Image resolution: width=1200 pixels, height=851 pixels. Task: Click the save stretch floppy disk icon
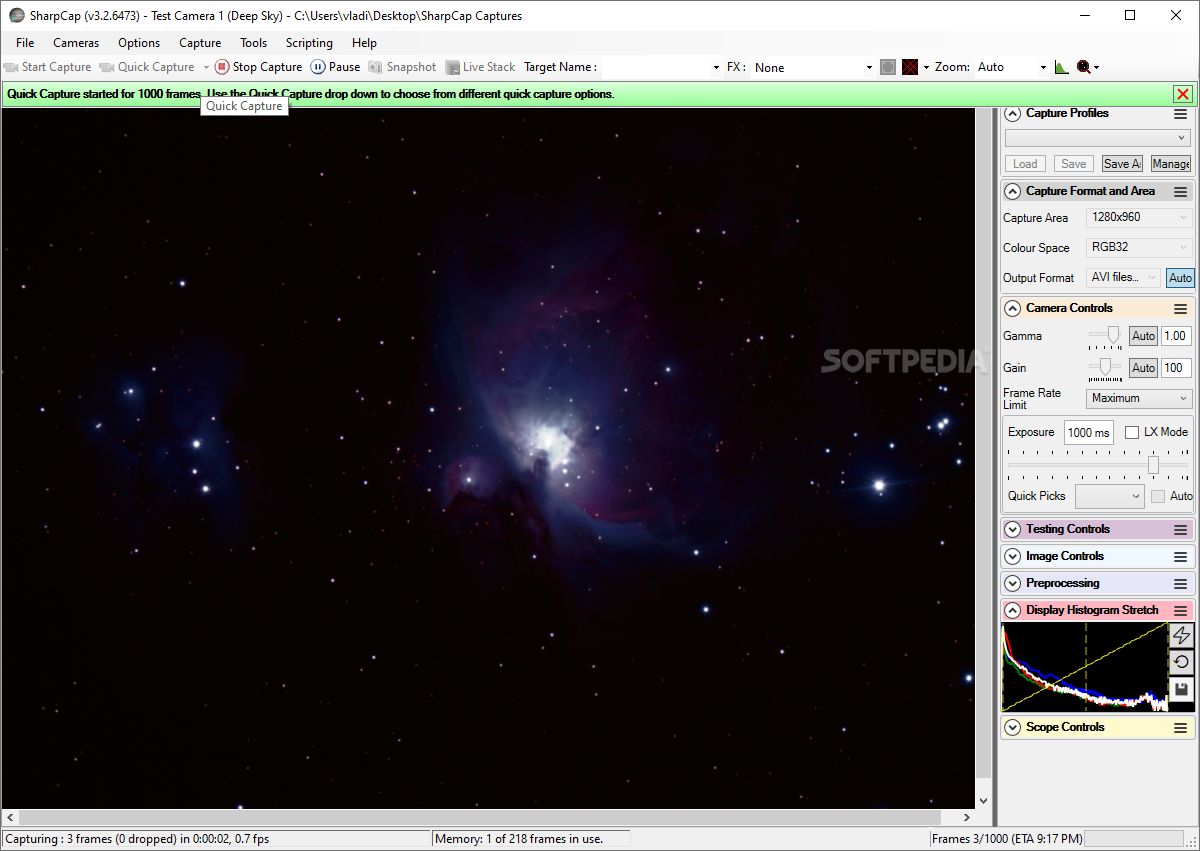[x=1181, y=689]
